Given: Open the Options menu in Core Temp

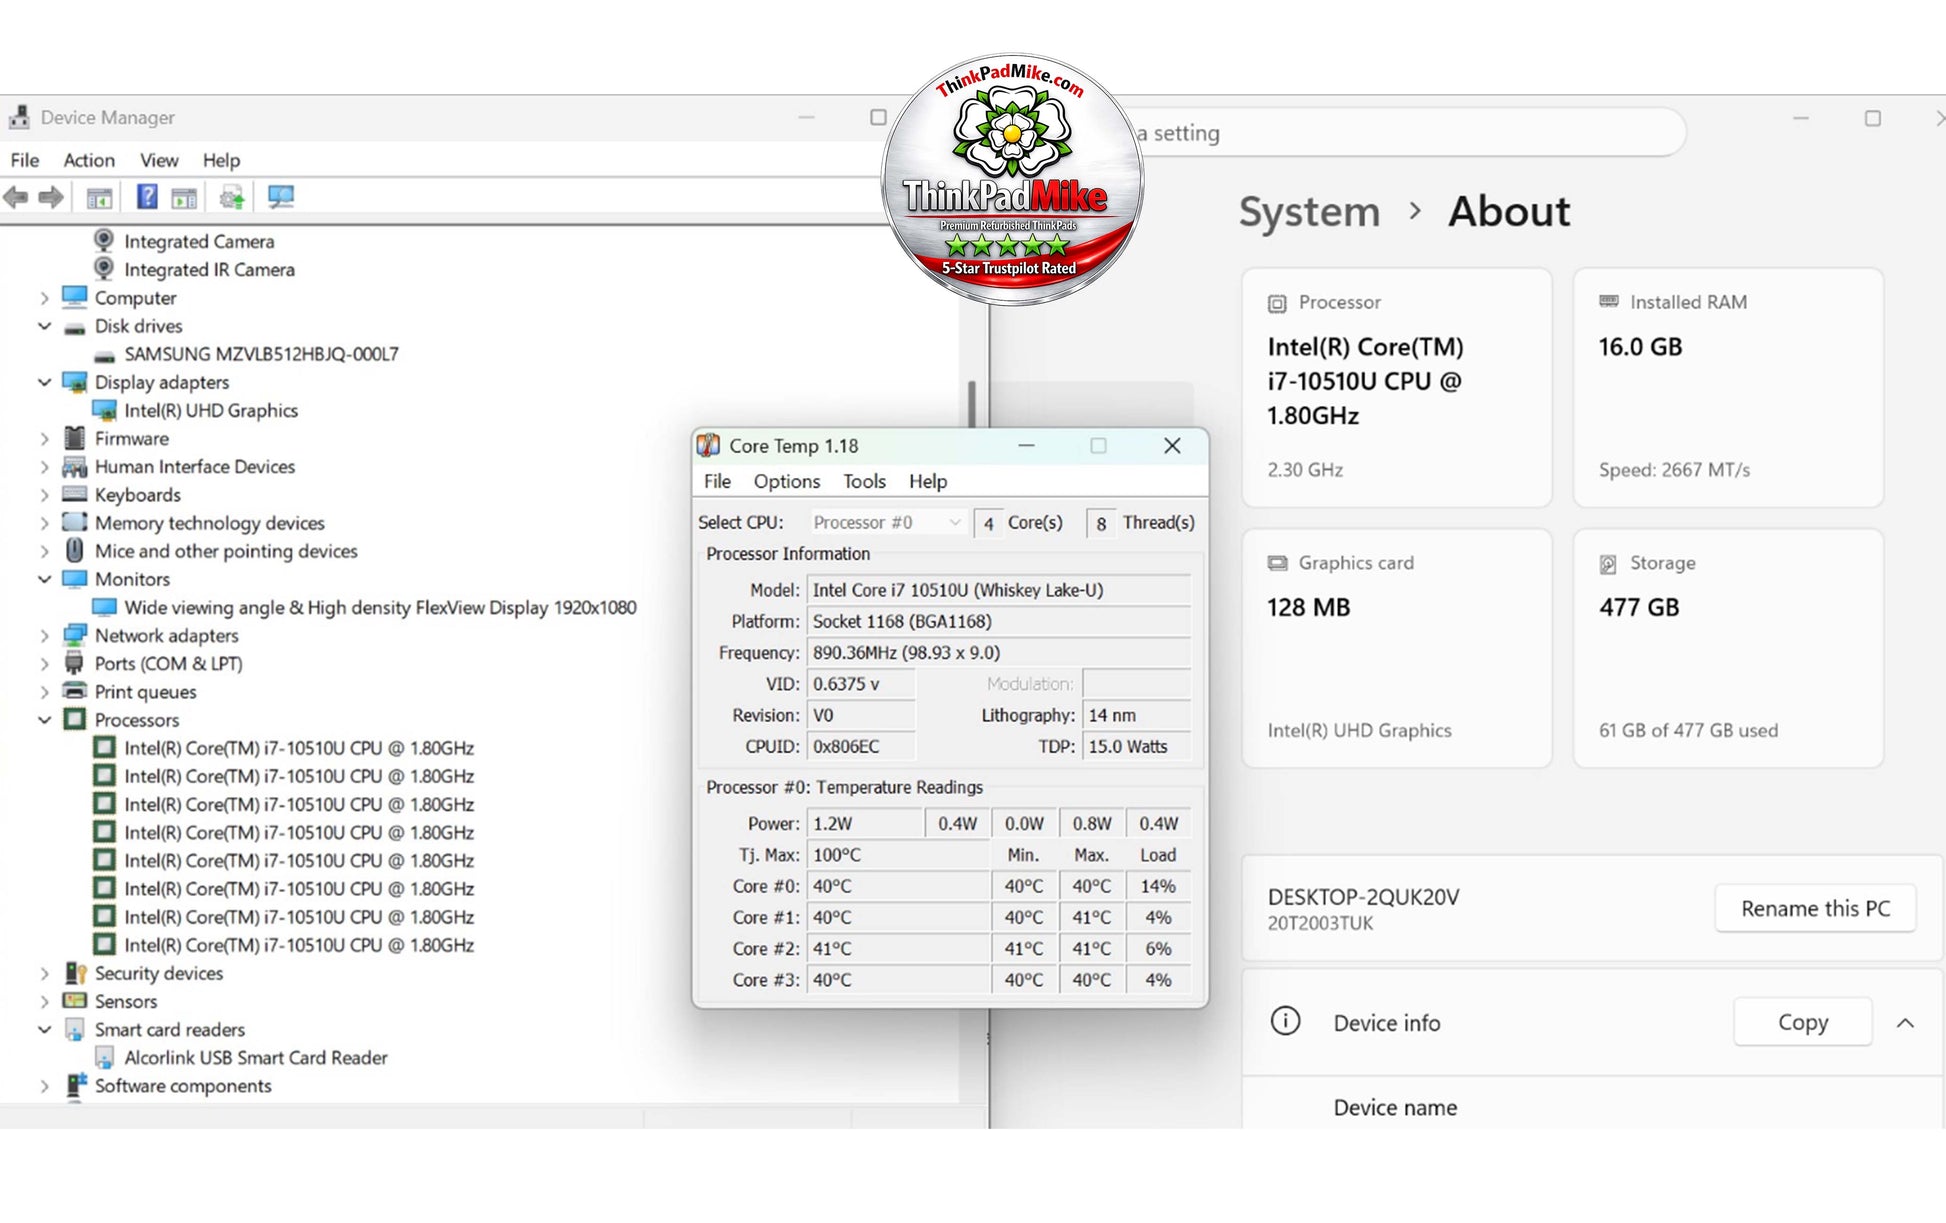Looking at the screenshot, I should click(787, 481).
